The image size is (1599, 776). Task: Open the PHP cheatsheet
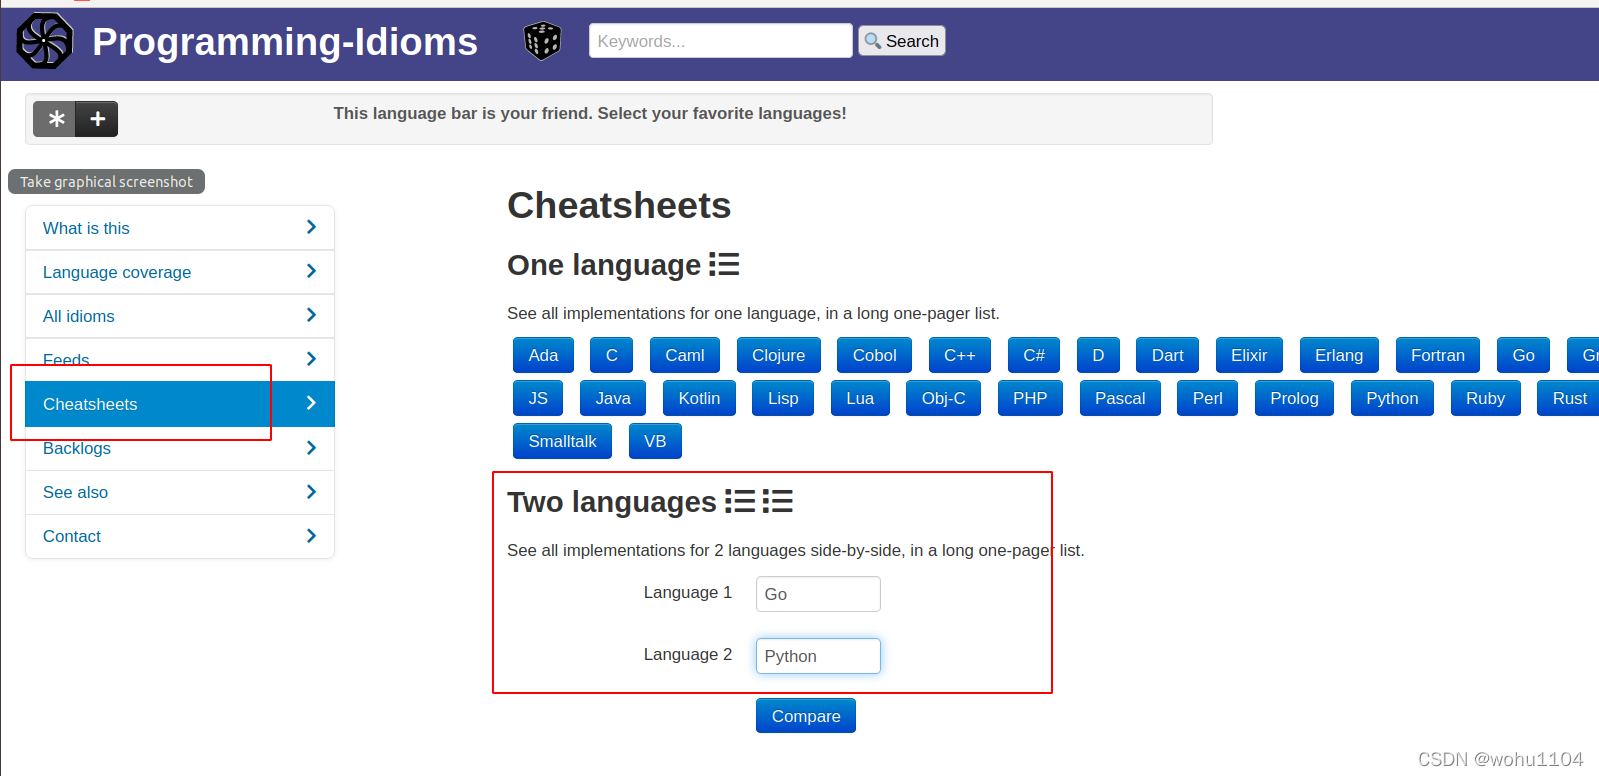coord(1030,398)
